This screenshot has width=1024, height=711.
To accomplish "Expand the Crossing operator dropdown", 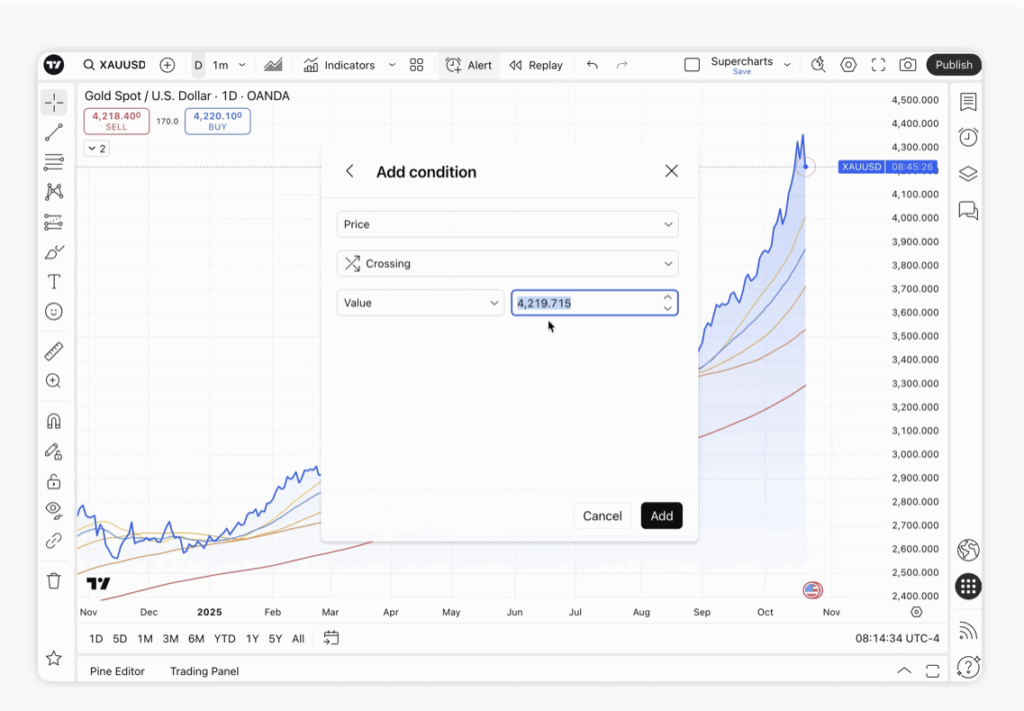I will (x=507, y=264).
